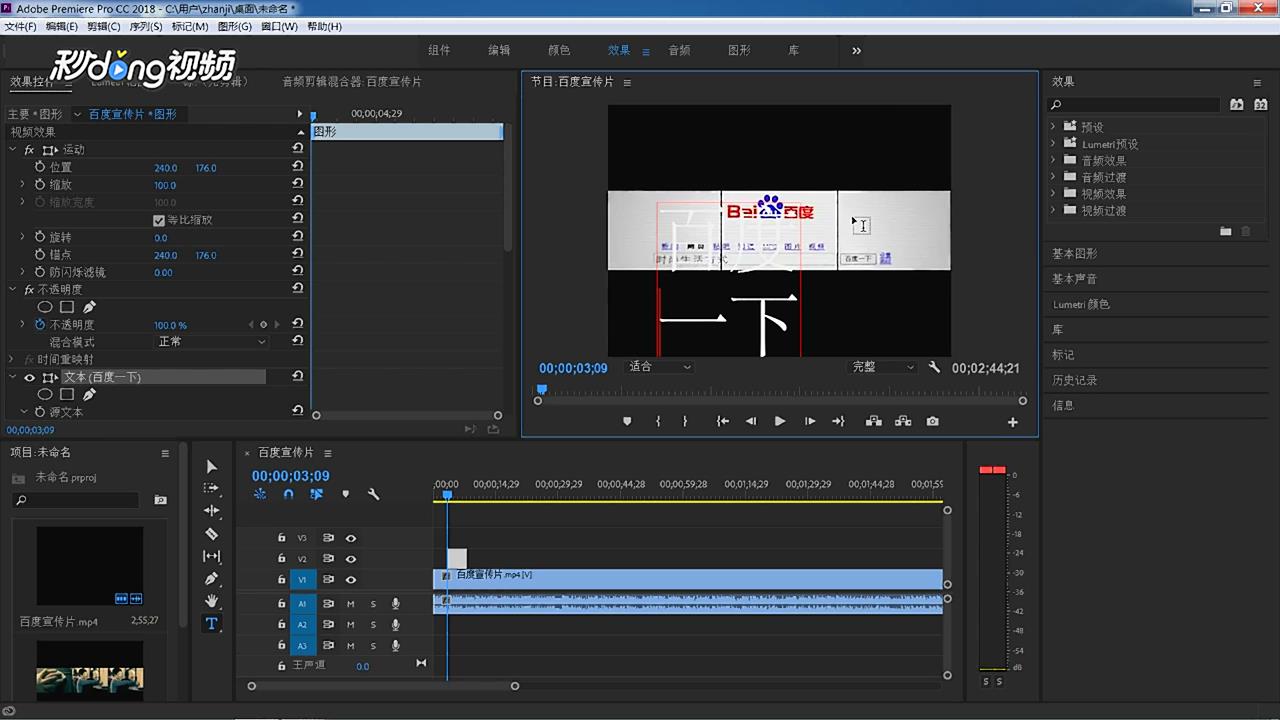Screen dimensions: 1280x720
Task: Open the 历史记录 panel
Action: click(x=1075, y=380)
